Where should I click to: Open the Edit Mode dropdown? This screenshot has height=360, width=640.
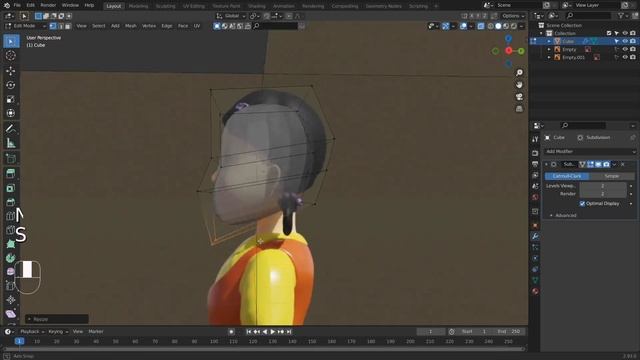(26, 26)
